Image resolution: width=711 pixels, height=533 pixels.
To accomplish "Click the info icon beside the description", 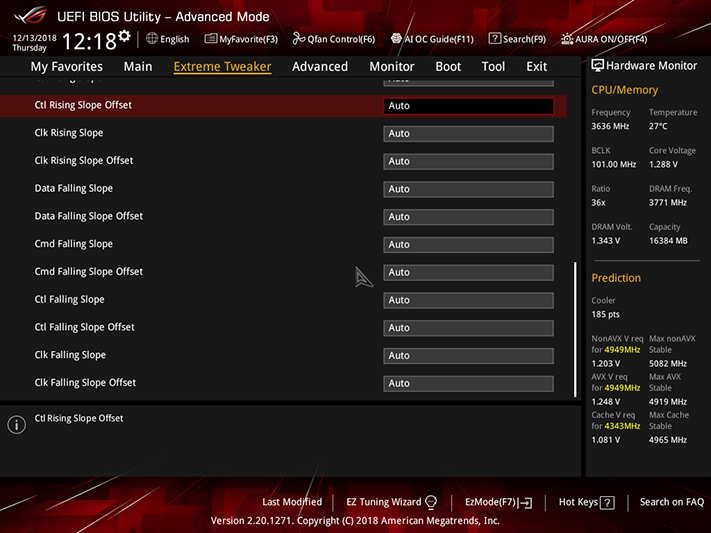I will (16, 425).
